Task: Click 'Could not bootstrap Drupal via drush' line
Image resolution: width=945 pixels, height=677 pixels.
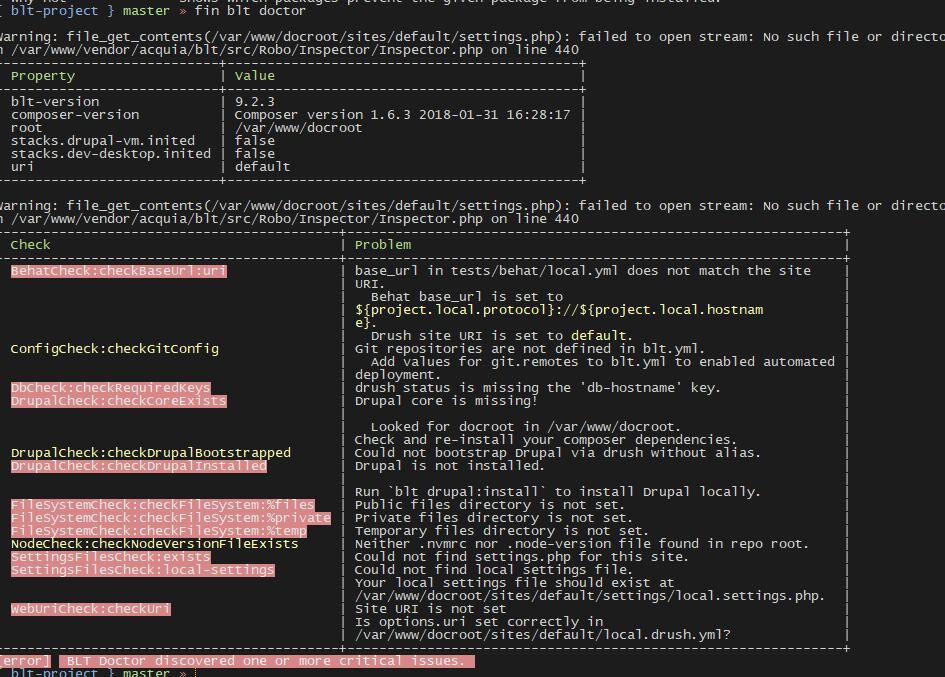Action: click(x=557, y=453)
